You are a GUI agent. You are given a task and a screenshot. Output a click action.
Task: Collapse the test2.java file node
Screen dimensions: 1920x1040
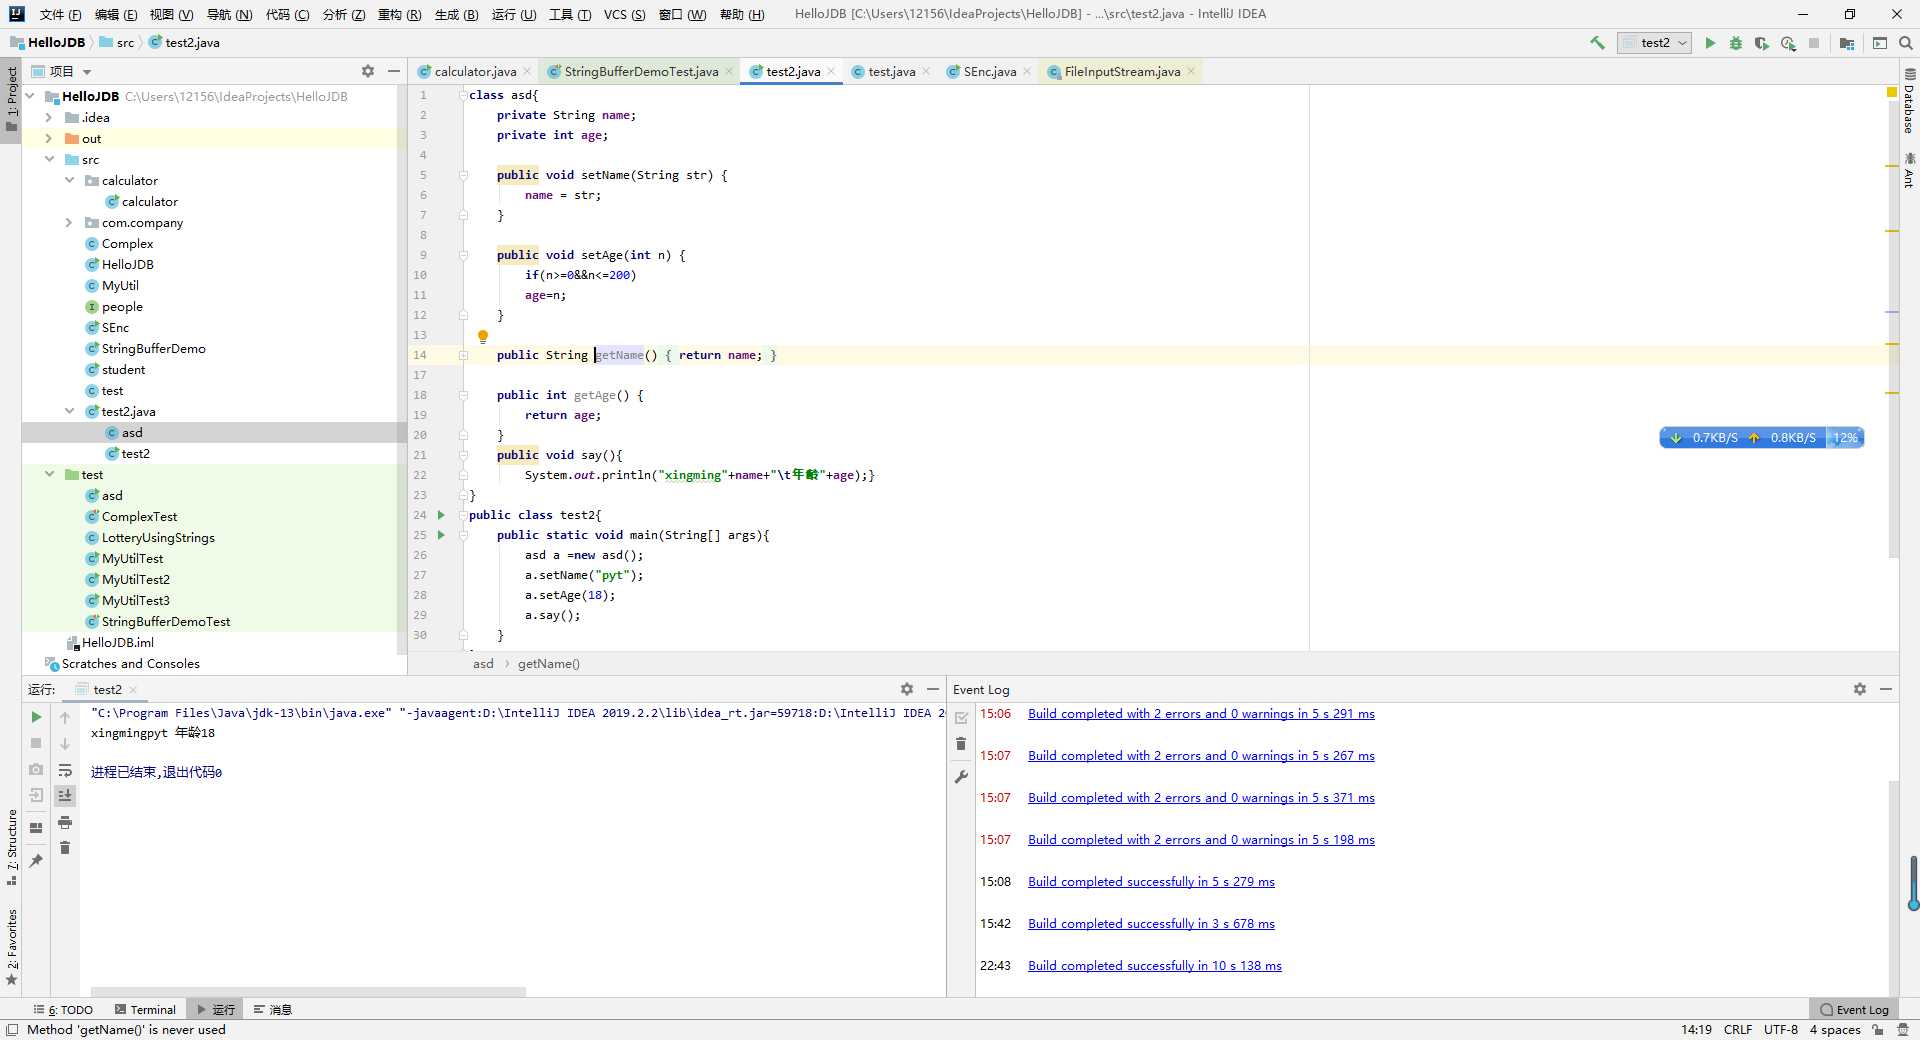click(x=69, y=411)
